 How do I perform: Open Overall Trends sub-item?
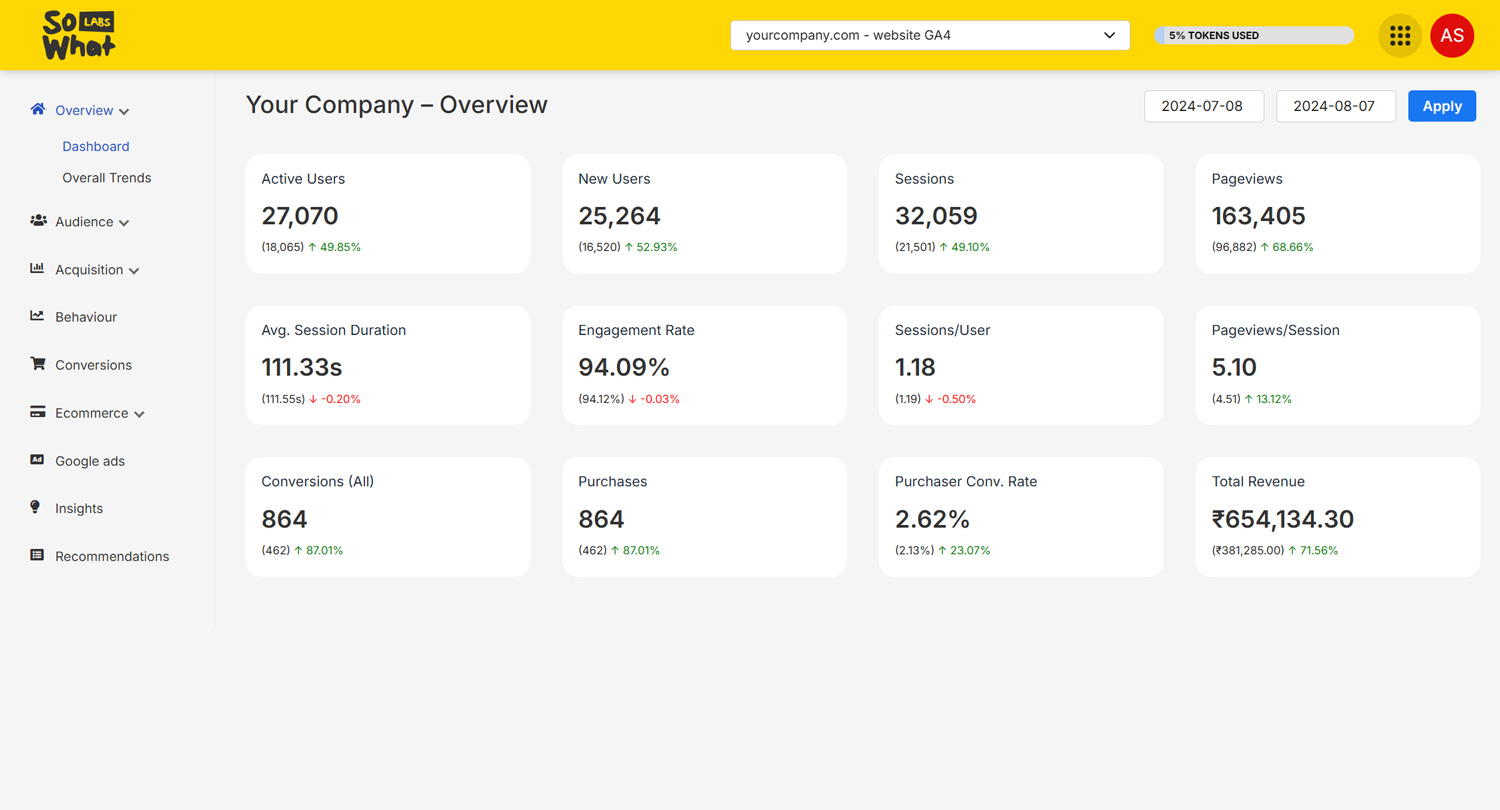click(x=107, y=178)
